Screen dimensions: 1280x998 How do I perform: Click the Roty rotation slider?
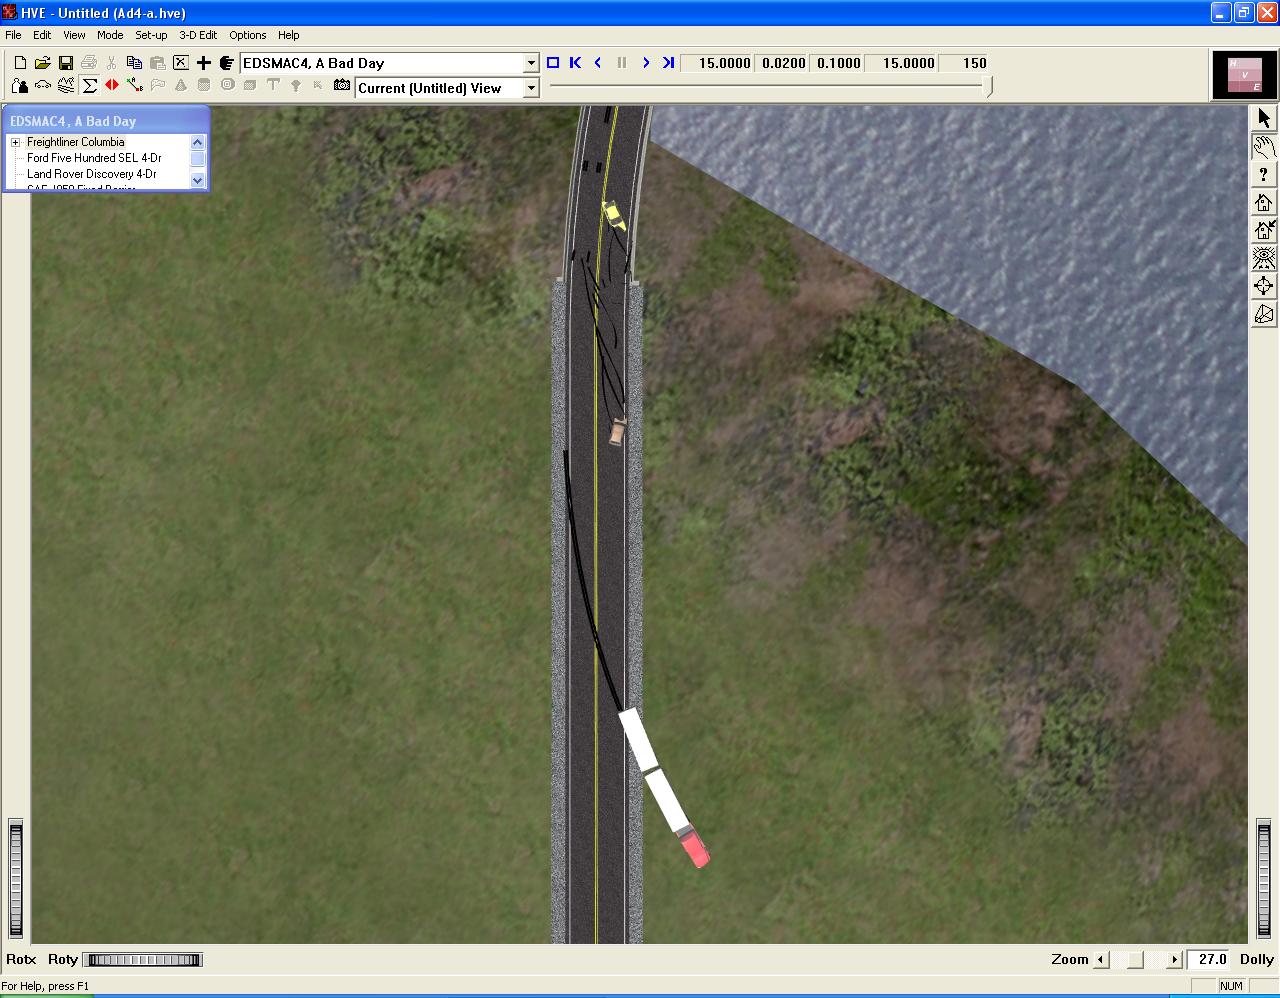tap(142, 960)
